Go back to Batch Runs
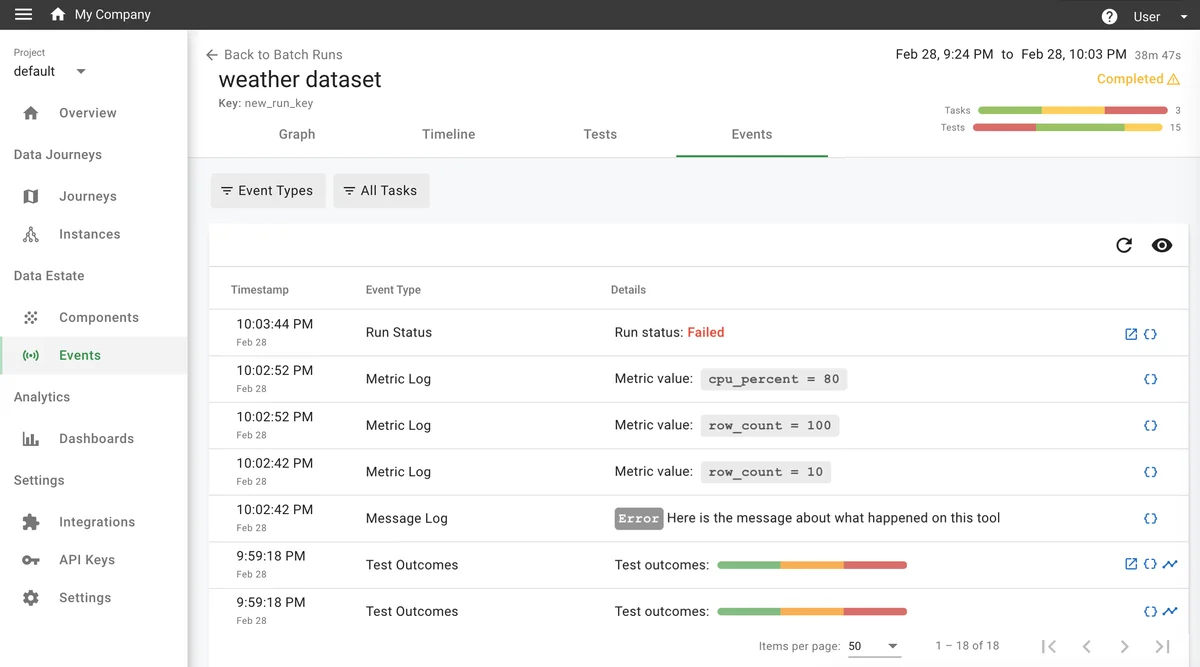 [274, 55]
